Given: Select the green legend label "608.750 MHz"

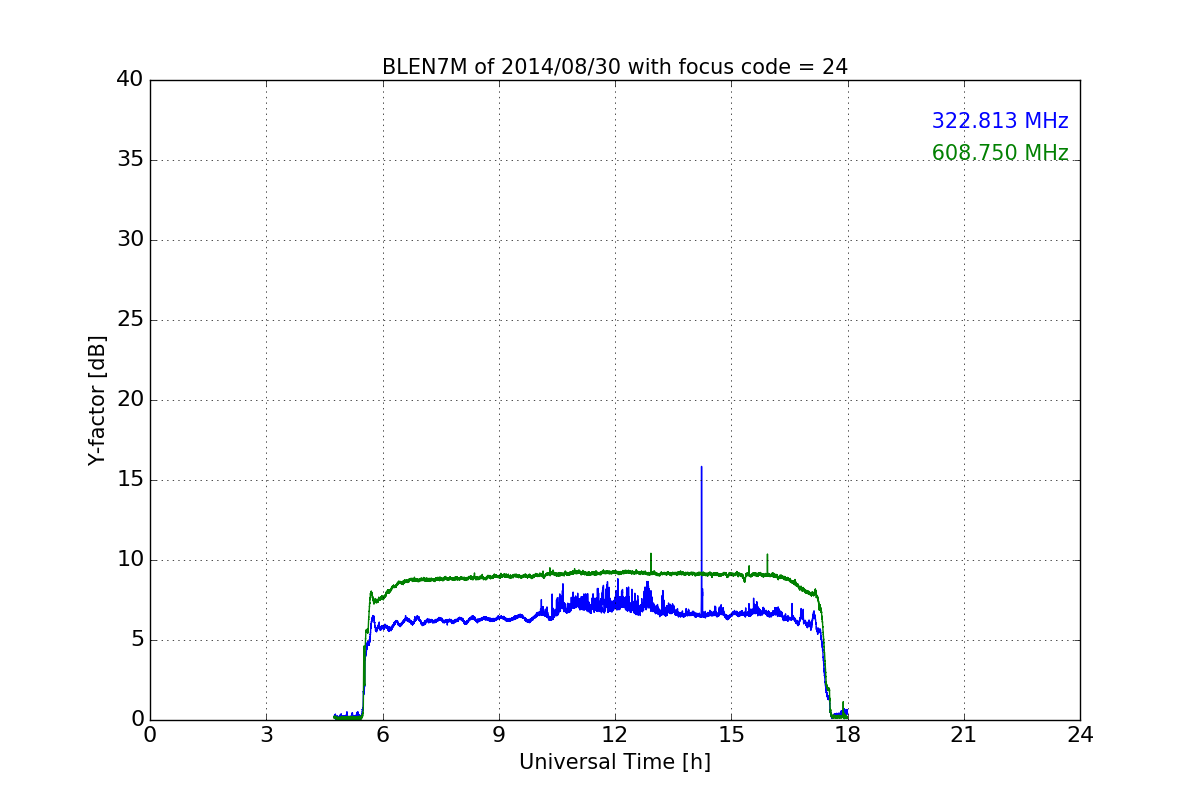Looking at the screenshot, I should pyautogui.click(x=1000, y=153).
